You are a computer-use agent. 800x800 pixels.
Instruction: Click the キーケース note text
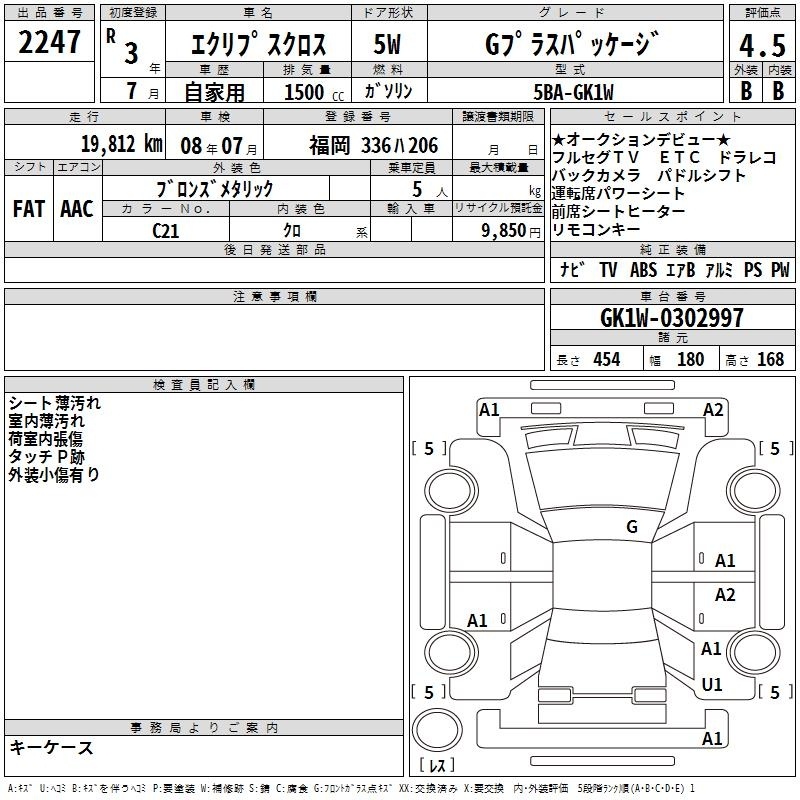tap(52, 747)
